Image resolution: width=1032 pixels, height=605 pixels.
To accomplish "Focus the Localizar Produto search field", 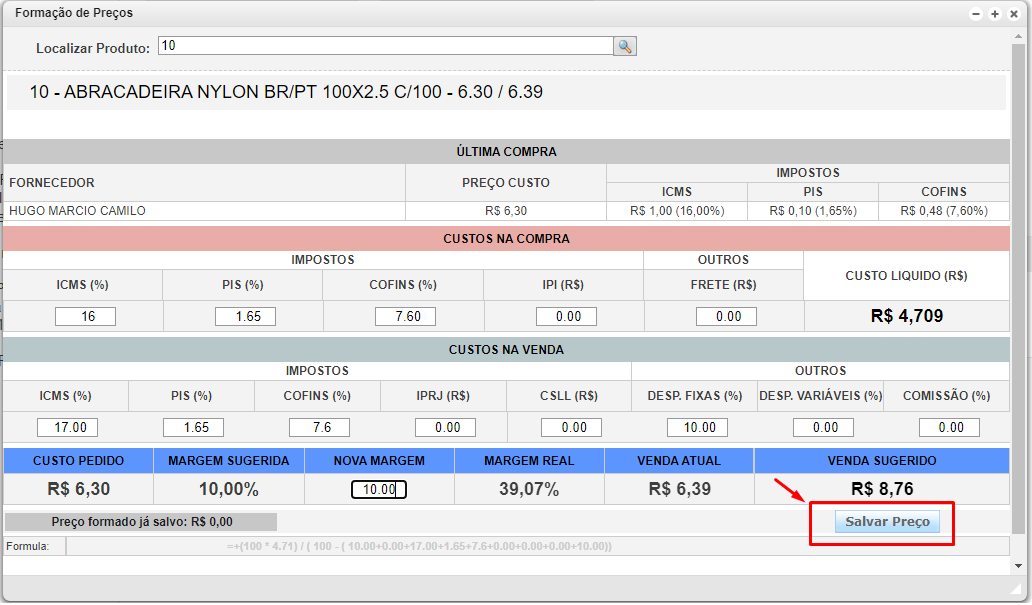I will click(385, 46).
